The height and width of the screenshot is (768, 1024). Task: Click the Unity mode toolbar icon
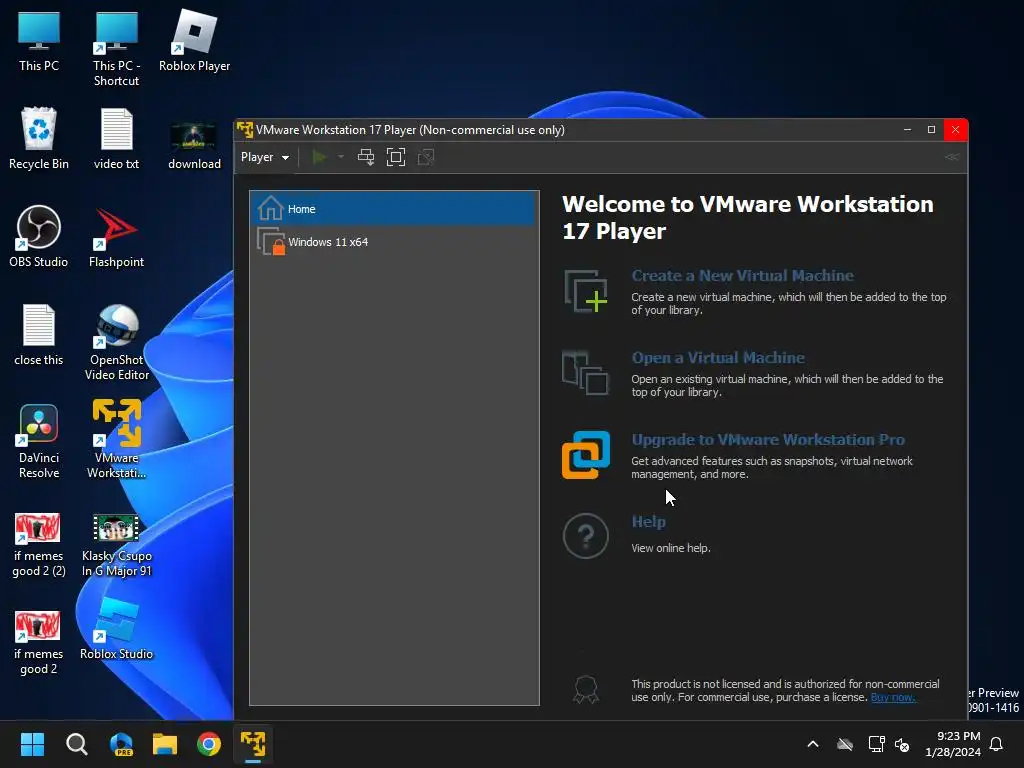click(x=426, y=157)
